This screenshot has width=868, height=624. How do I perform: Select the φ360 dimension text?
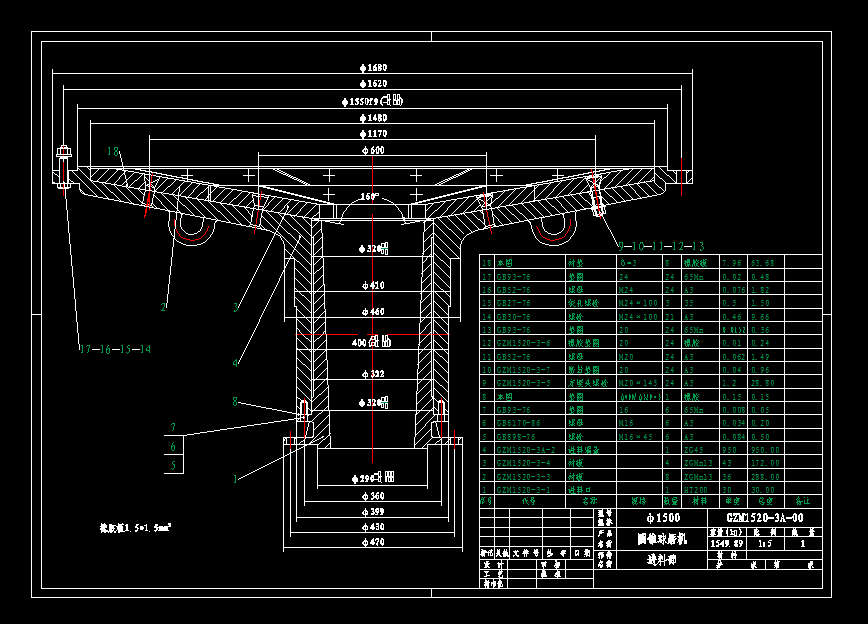pos(373,496)
